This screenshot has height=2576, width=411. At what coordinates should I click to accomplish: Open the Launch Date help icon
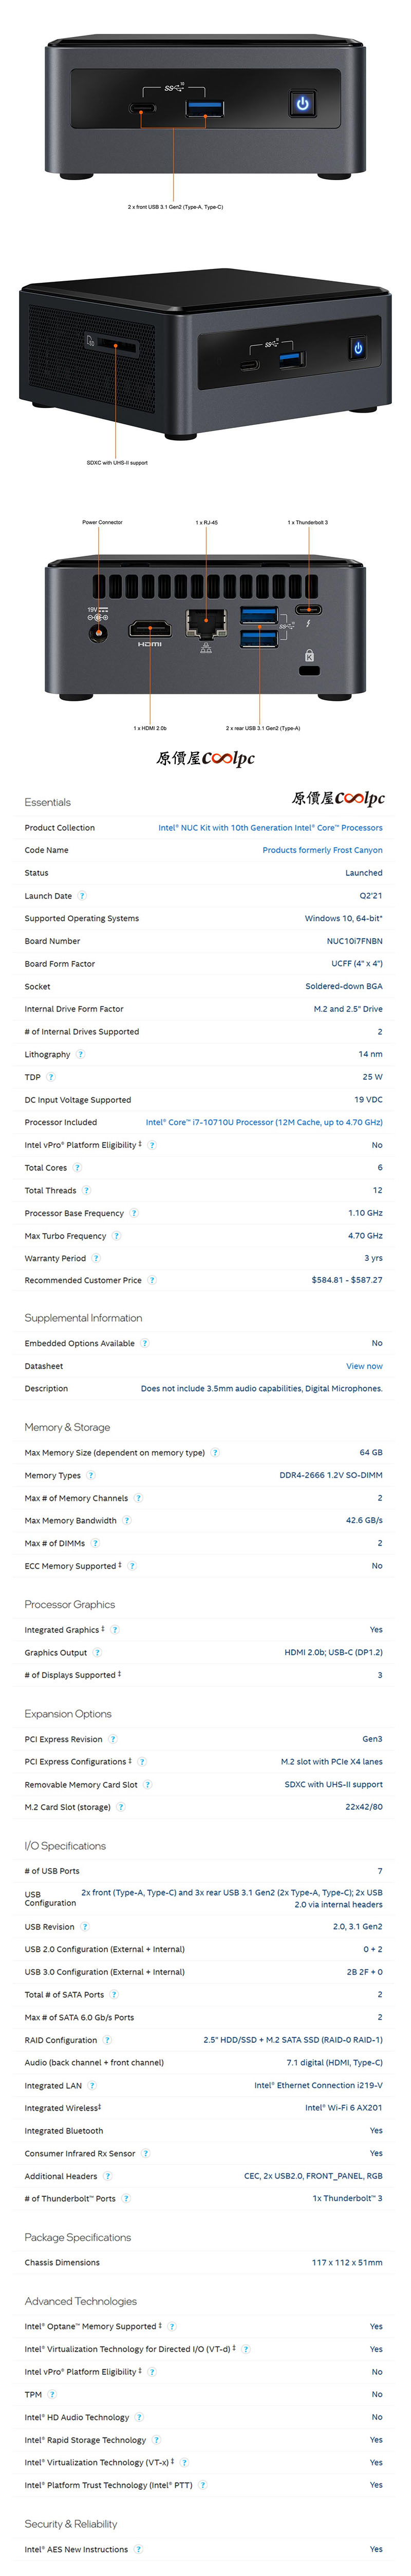[x=82, y=895]
